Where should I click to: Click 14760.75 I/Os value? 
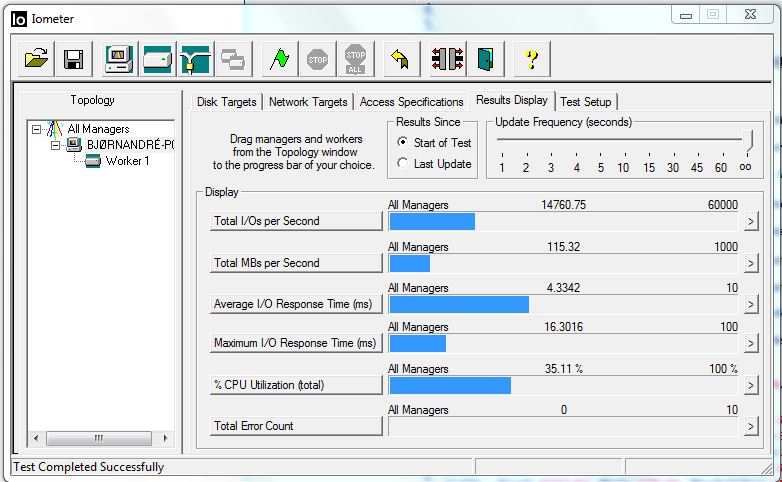click(564, 205)
